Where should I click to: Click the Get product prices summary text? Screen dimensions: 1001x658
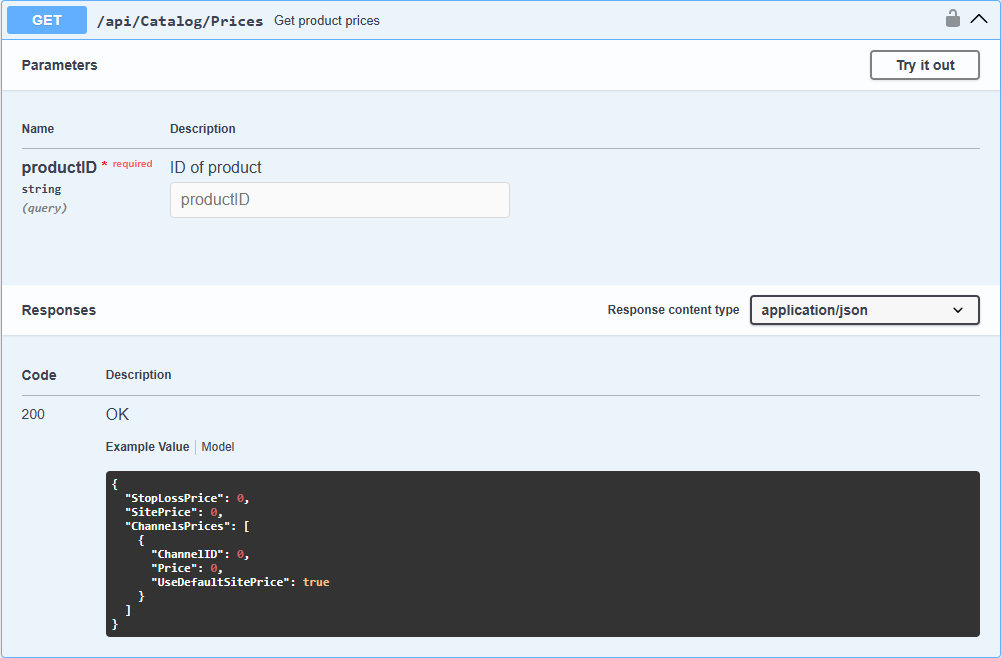tap(327, 21)
